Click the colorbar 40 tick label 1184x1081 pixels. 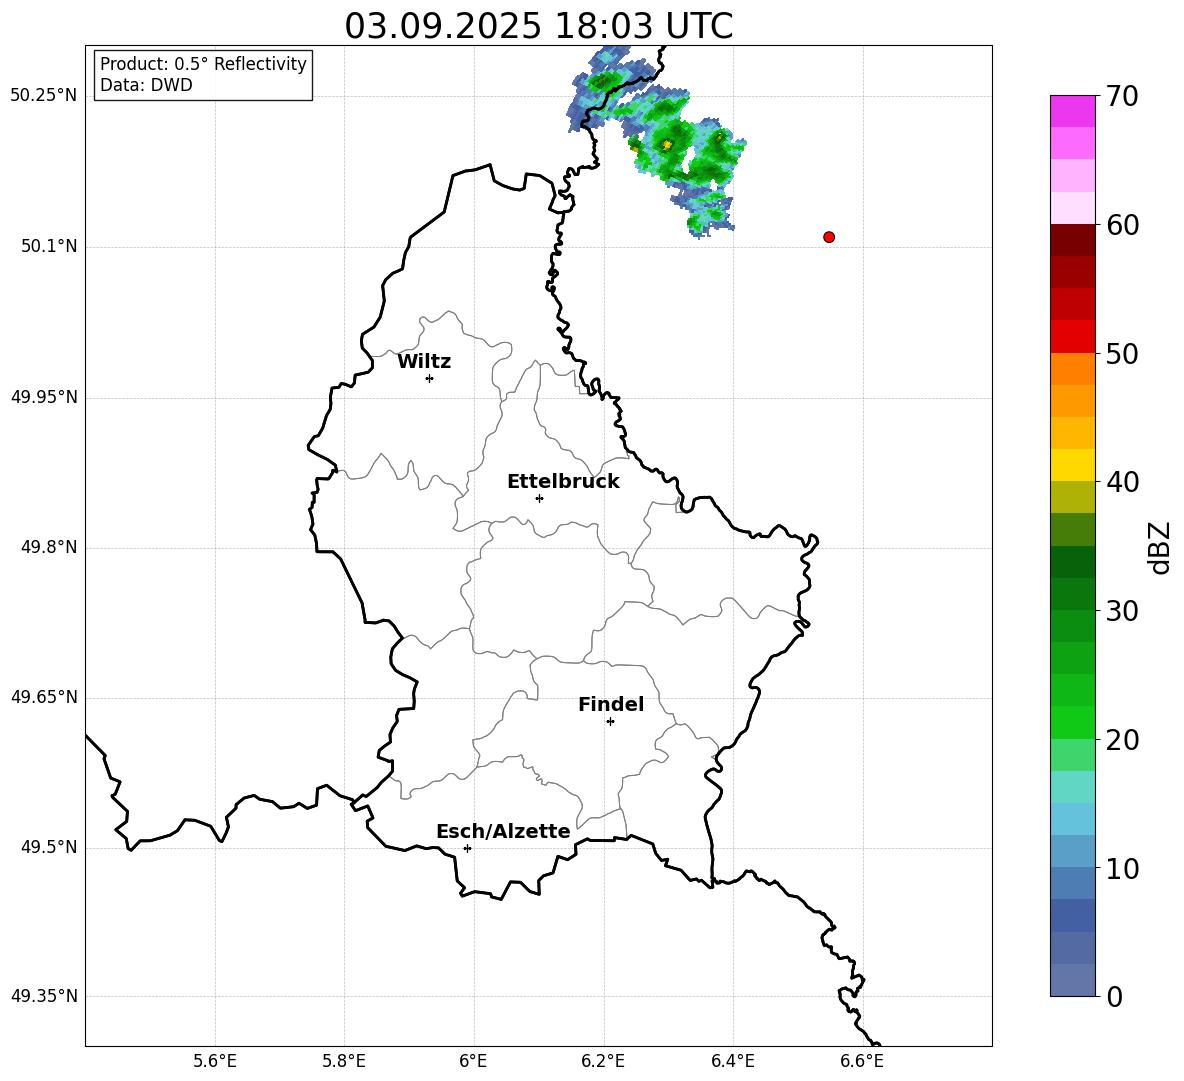(1122, 482)
